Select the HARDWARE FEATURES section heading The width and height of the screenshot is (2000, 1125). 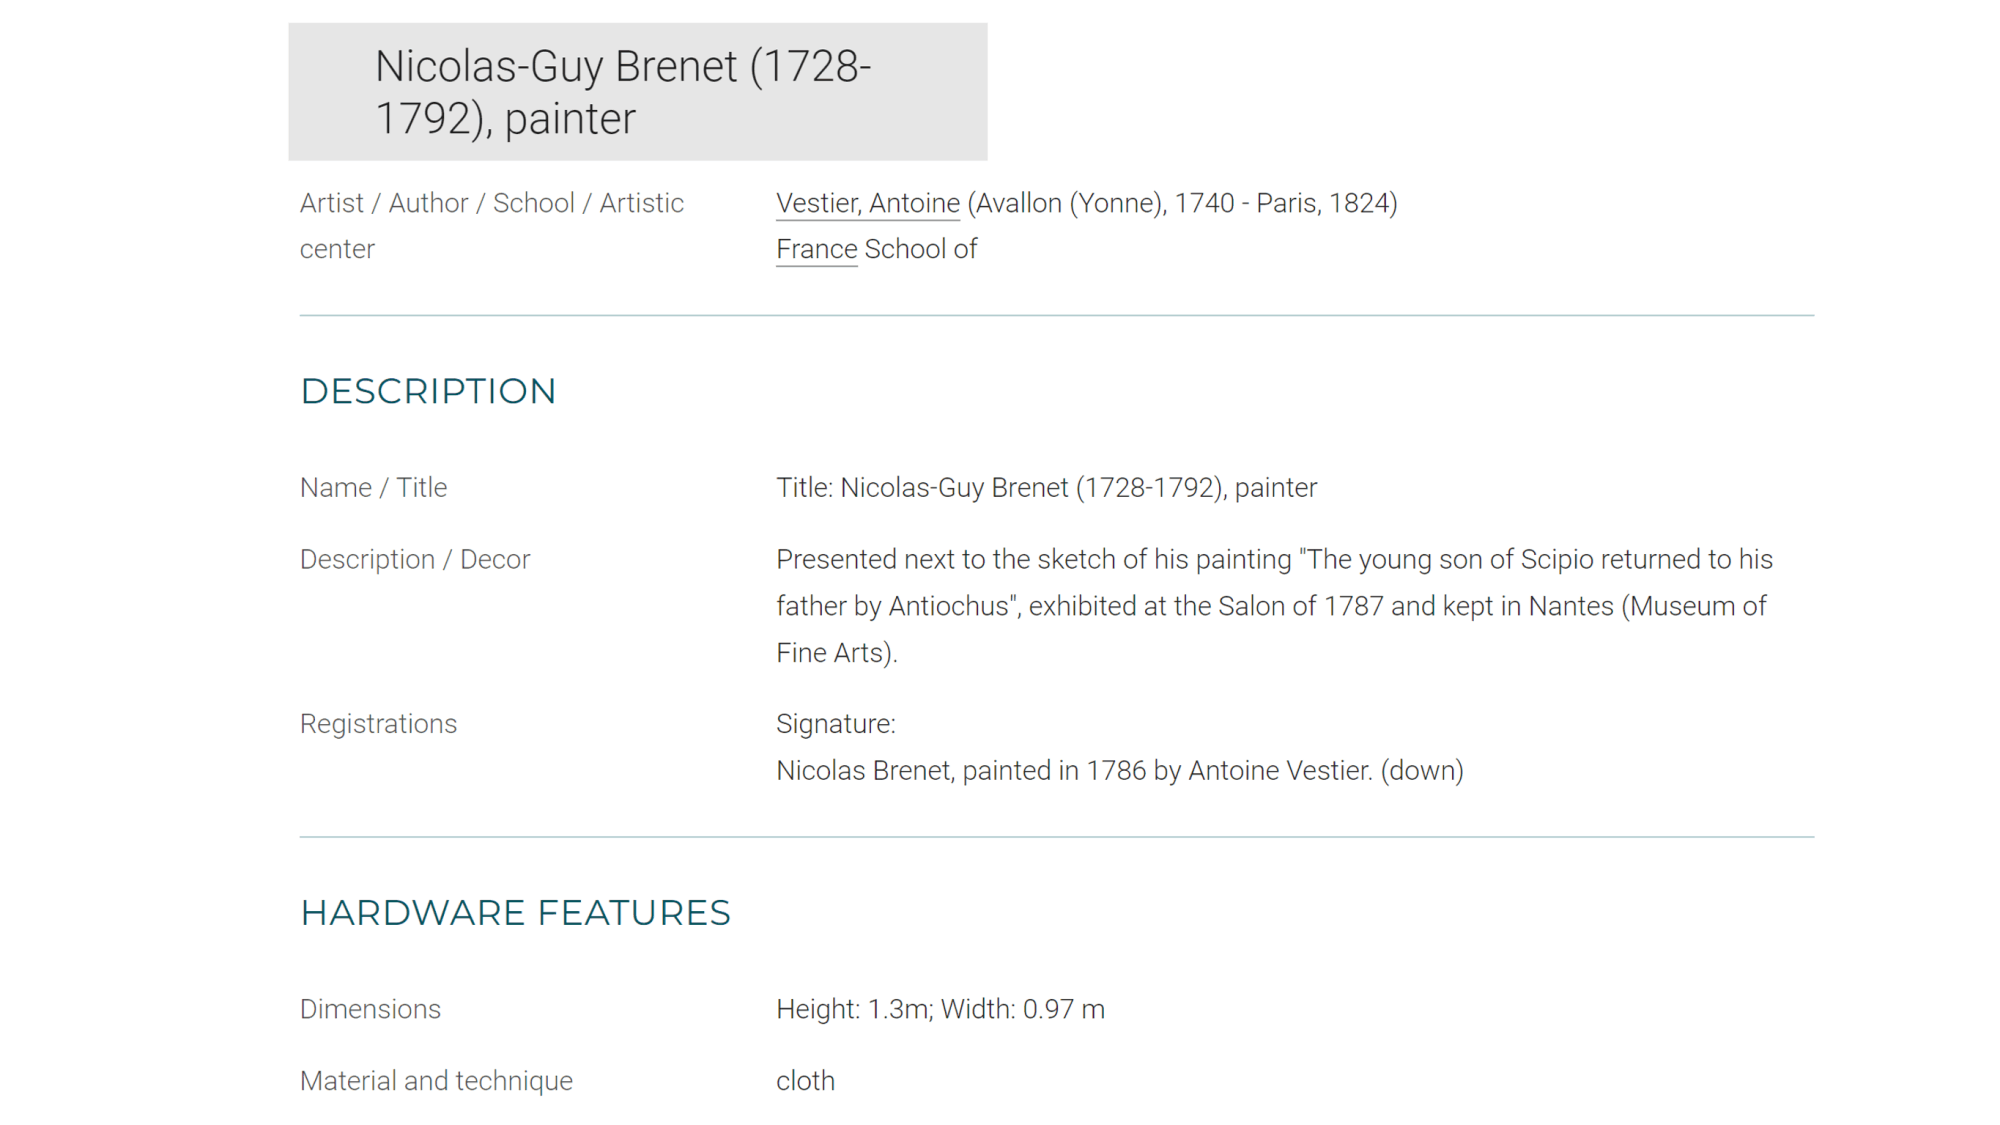point(516,913)
